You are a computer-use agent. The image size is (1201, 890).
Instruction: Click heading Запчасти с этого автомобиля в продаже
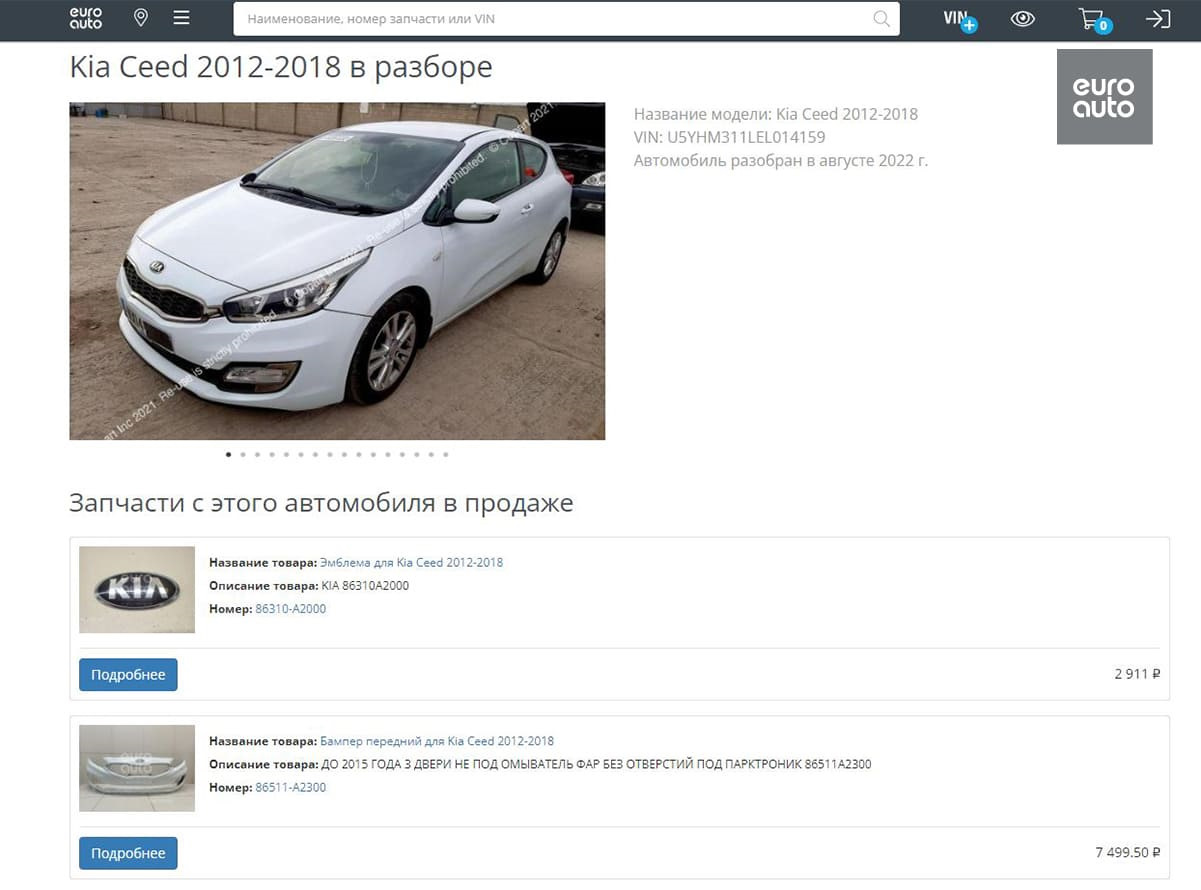coord(321,502)
